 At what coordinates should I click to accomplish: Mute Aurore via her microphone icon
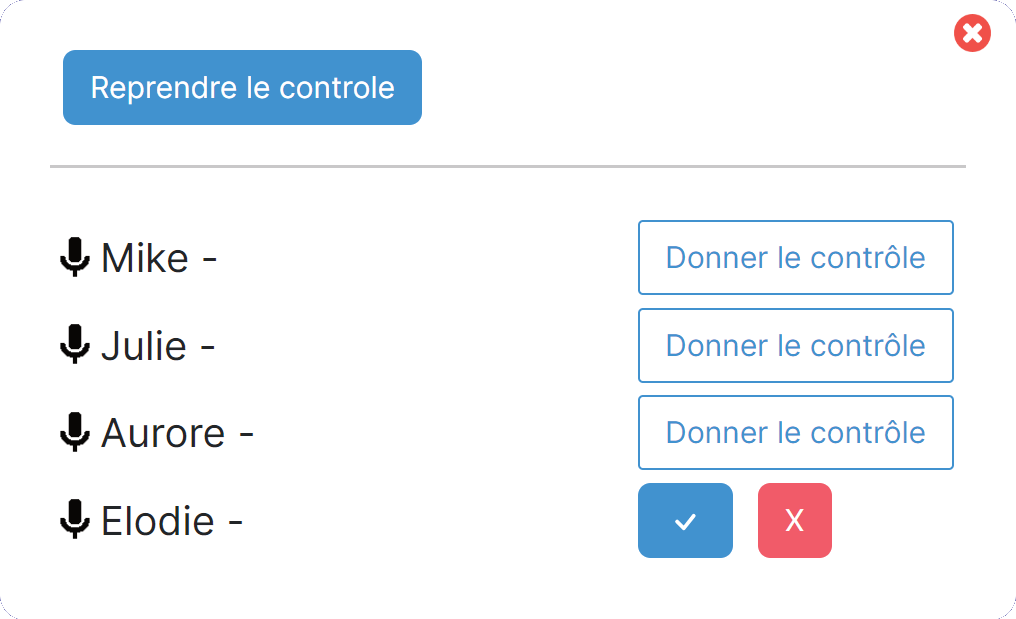tap(75, 432)
